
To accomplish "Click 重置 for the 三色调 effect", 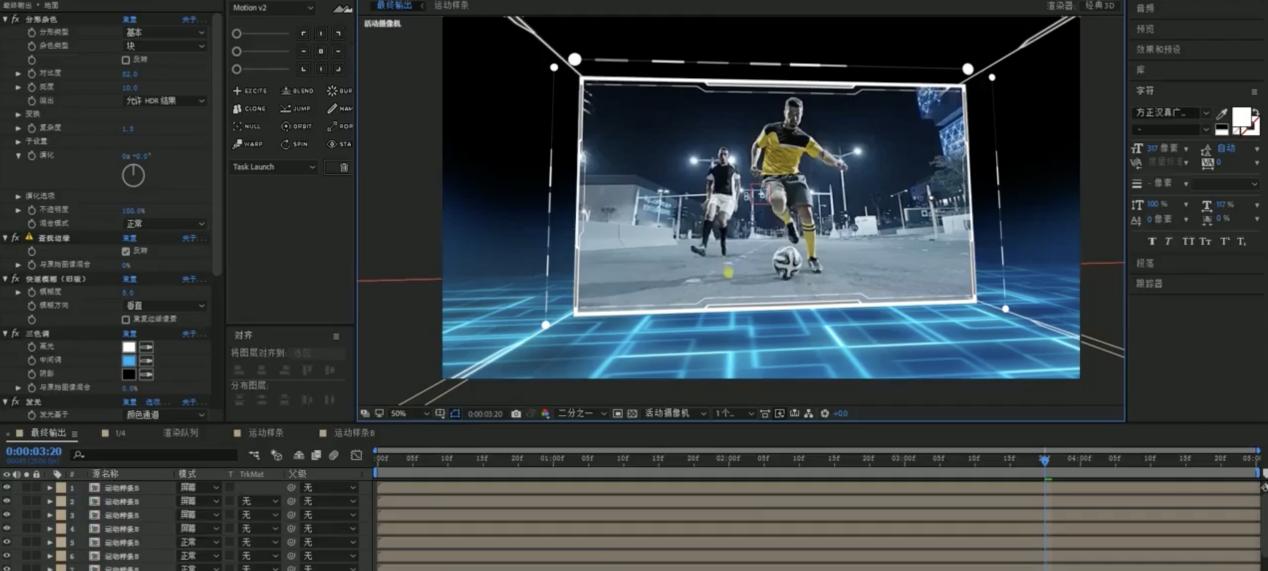I will [129, 334].
